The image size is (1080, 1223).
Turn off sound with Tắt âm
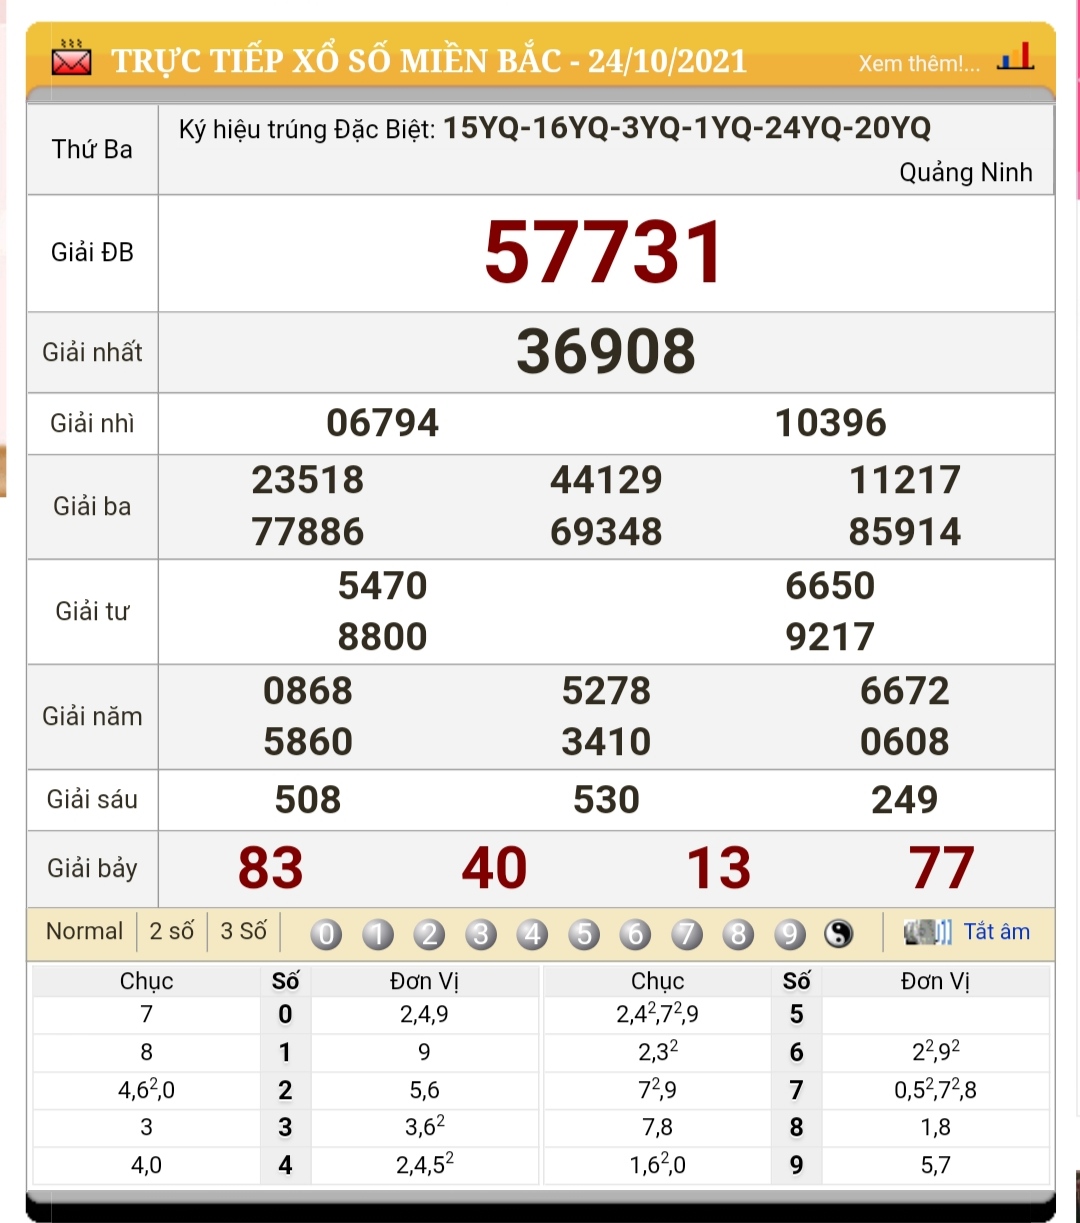[996, 932]
